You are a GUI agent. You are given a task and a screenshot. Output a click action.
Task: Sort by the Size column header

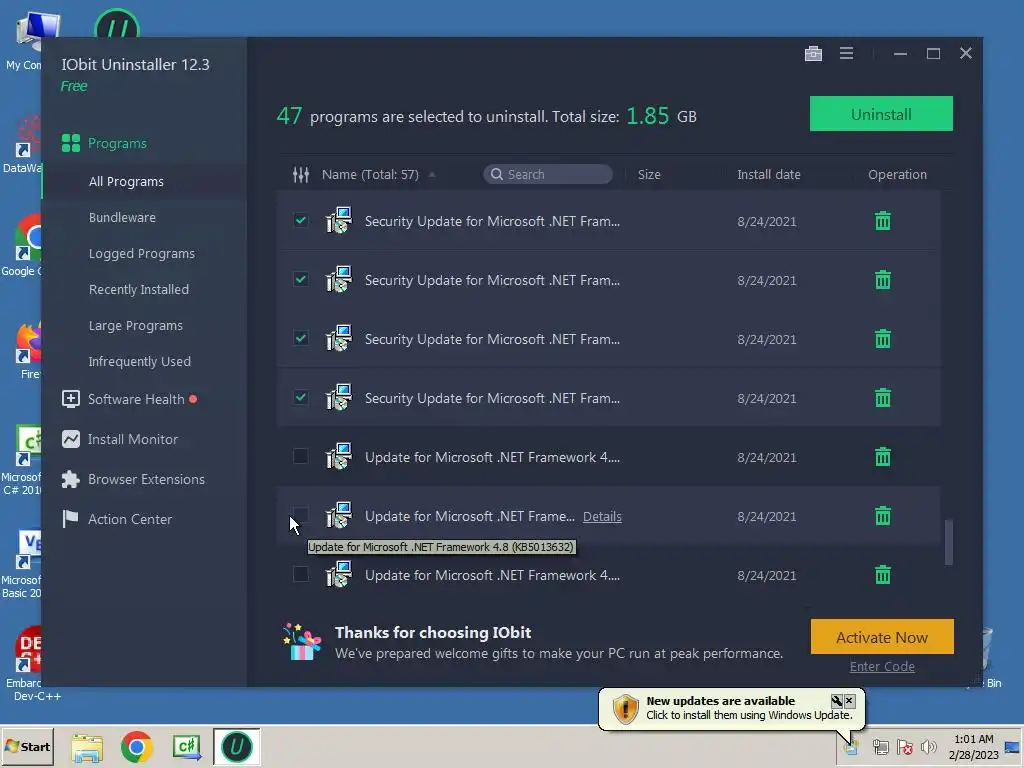click(649, 174)
